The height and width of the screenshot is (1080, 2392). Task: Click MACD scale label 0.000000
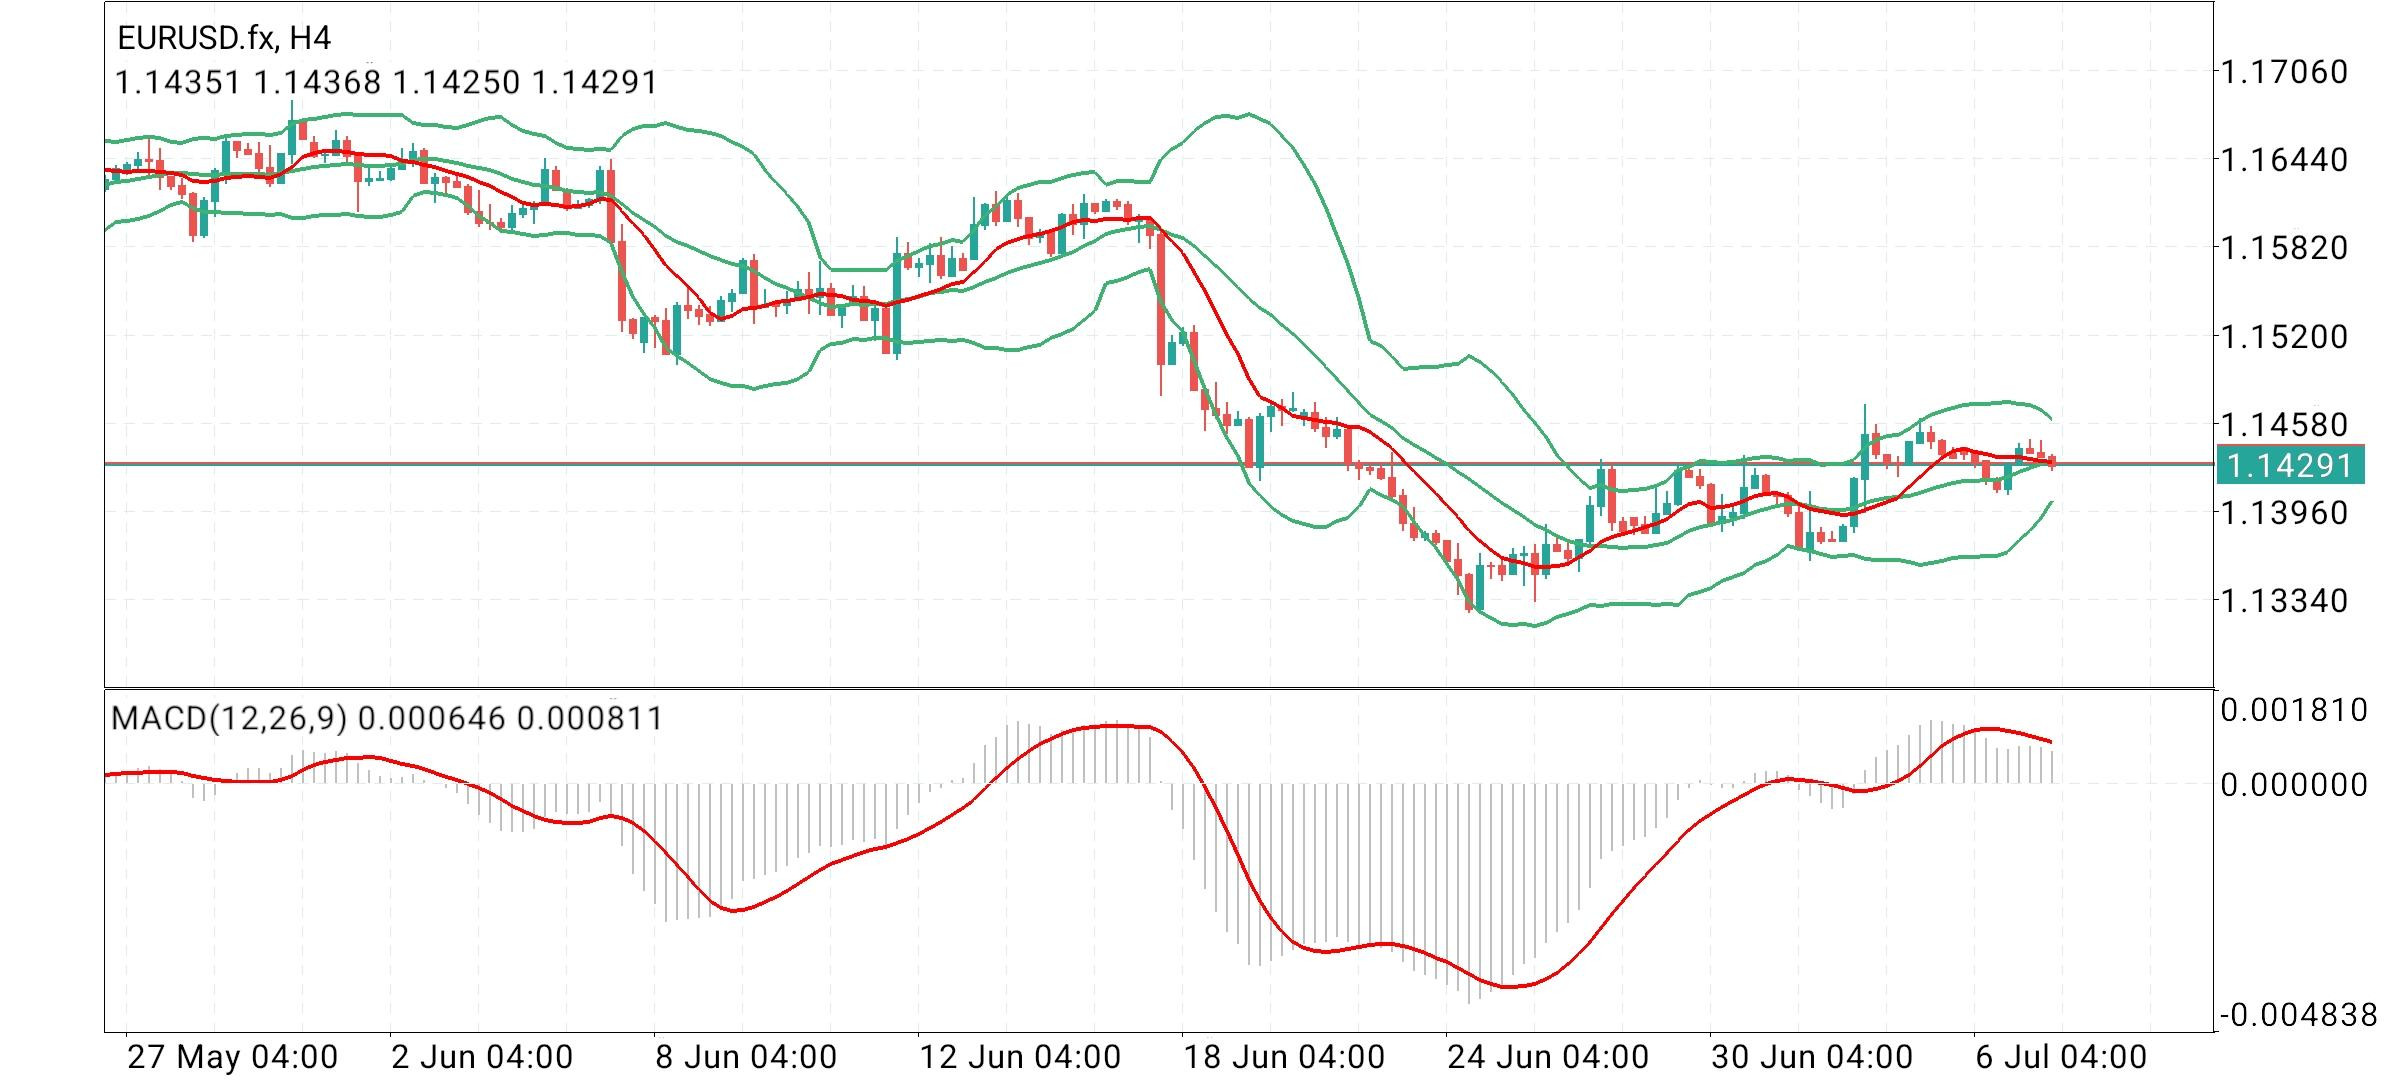pyautogui.click(x=2294, y=785)
